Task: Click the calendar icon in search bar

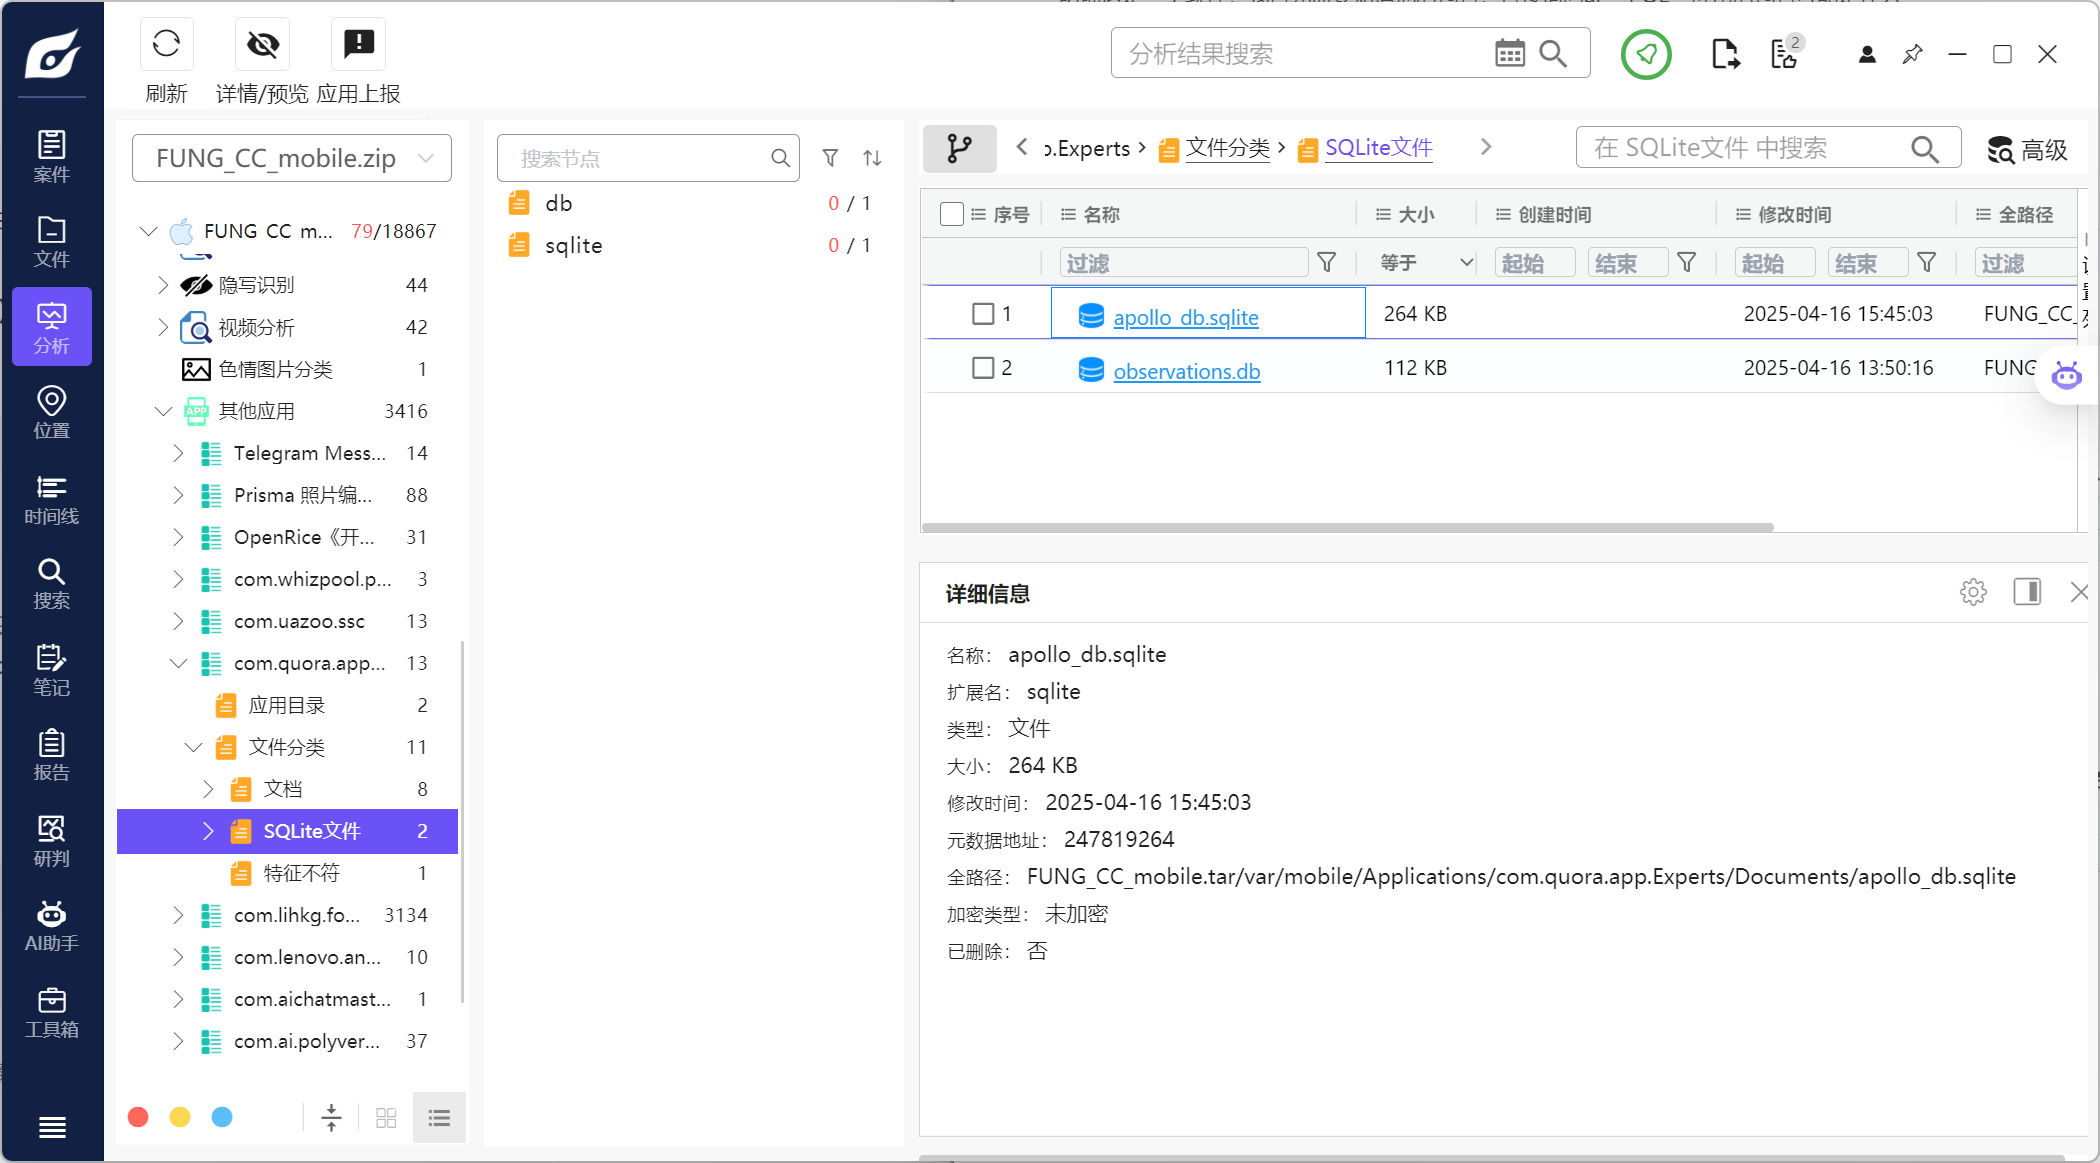Action: tap(1509, 53)
